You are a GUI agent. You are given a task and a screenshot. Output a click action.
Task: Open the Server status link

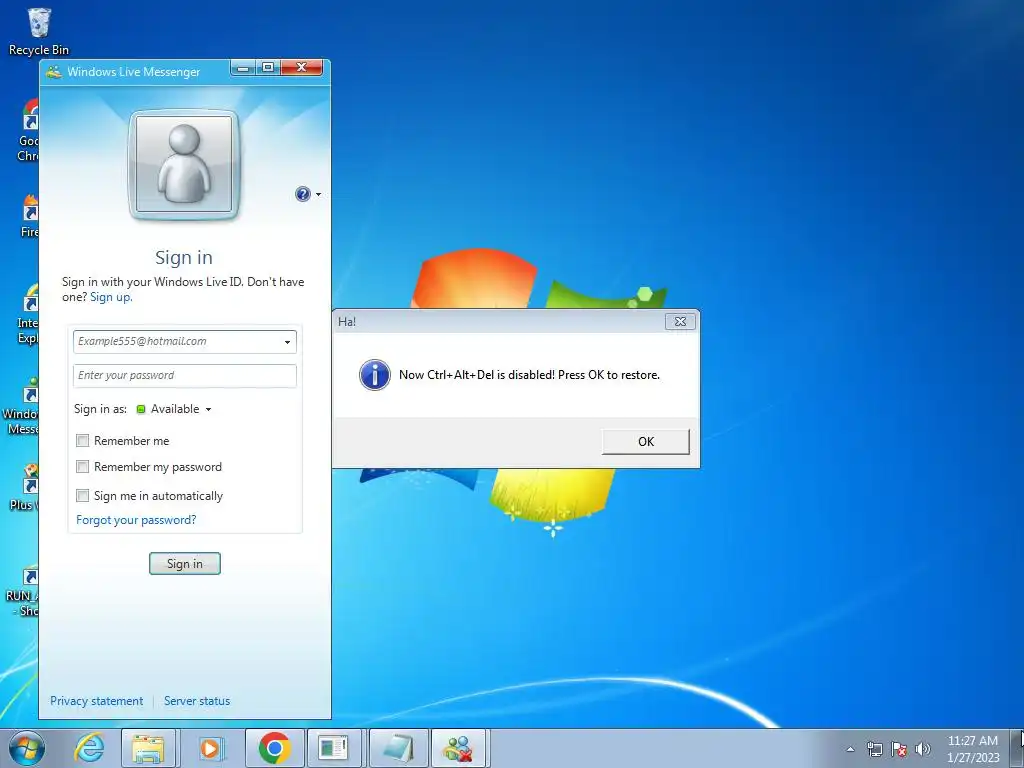pos(197,701)
